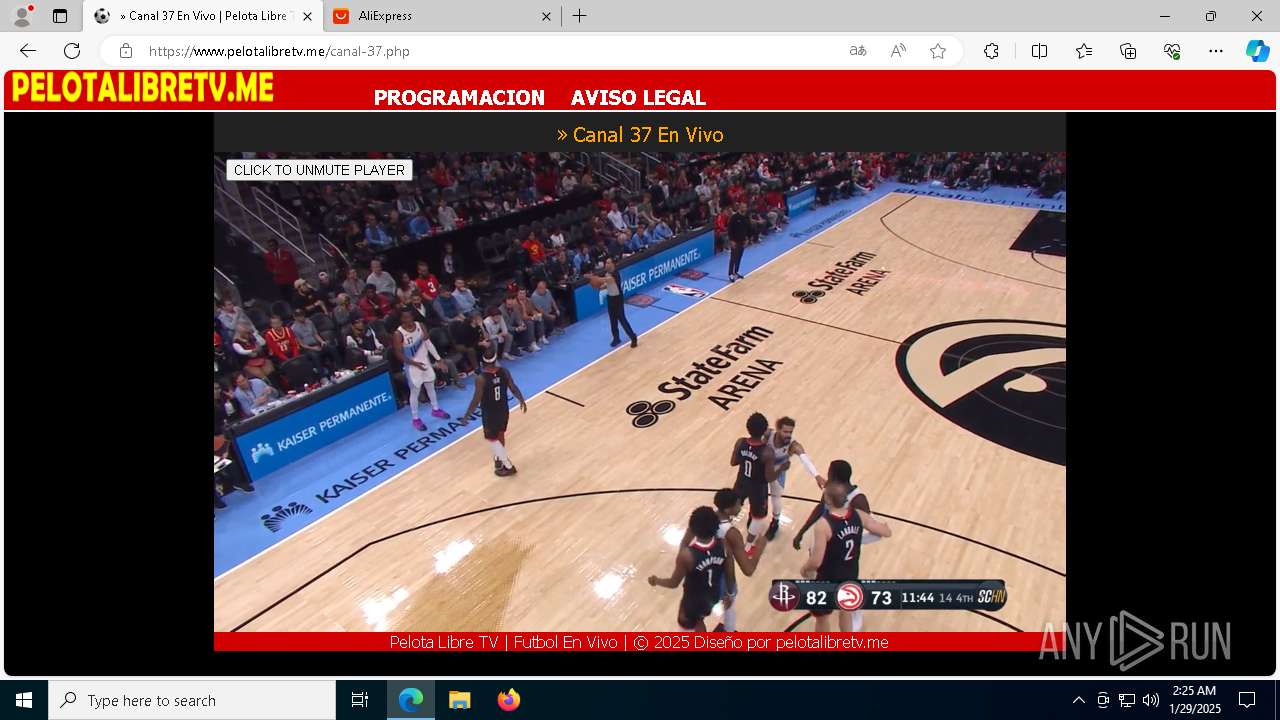Click the game score overlay in video

coord(887,597)
